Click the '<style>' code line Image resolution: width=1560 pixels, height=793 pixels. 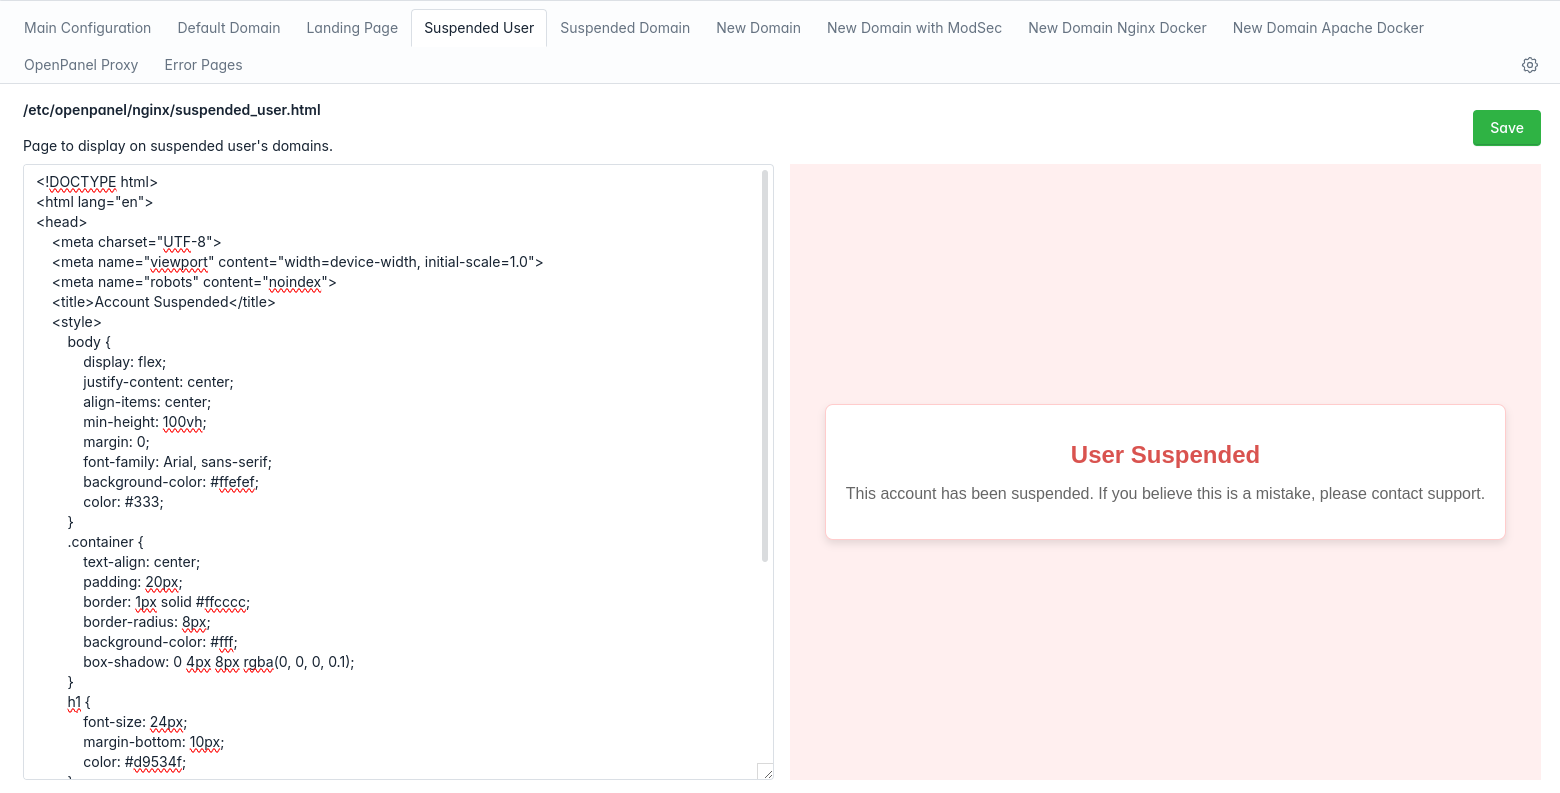(77, 322)
